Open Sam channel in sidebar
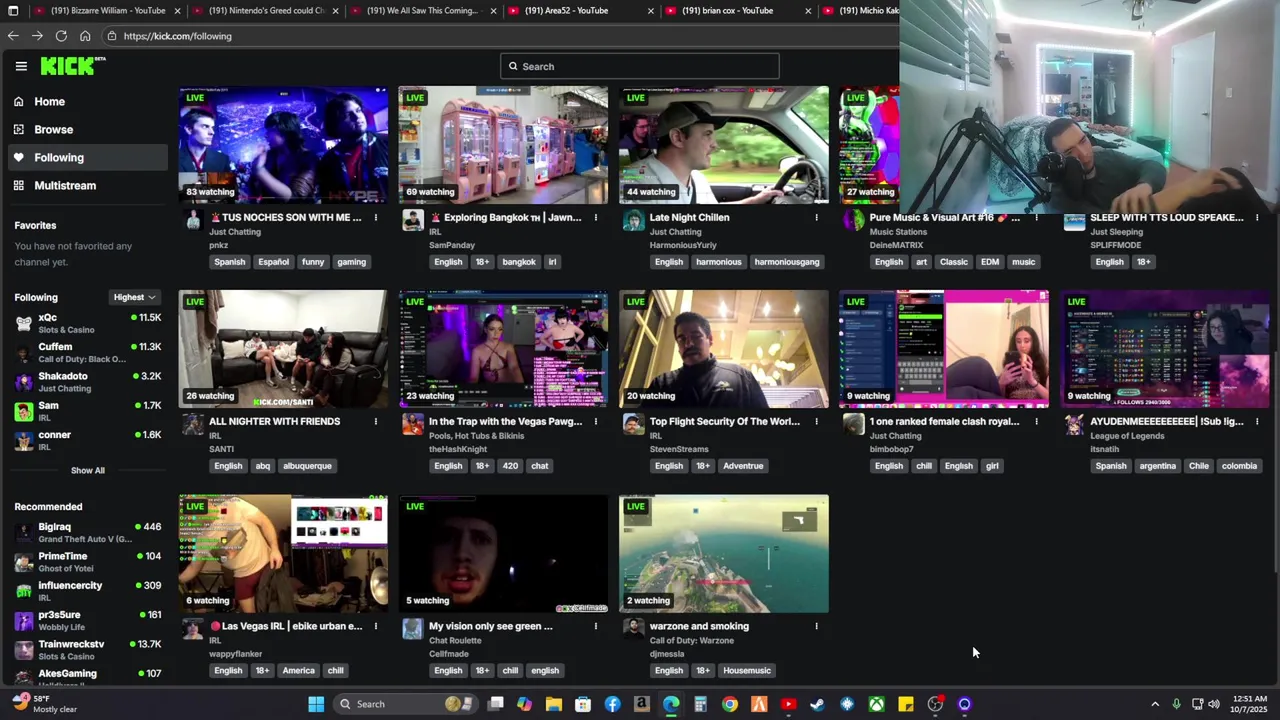This screenshot has width=1280, height=720. tap(87, 411)
